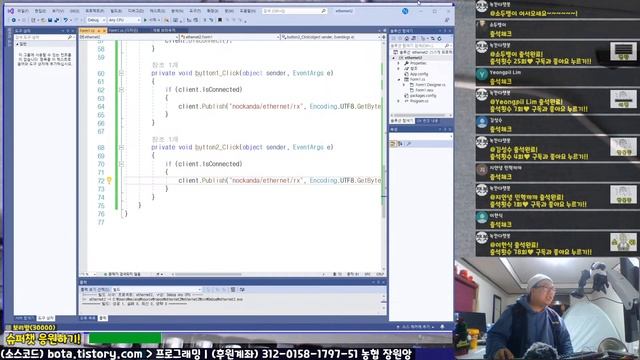640x360 pixels.
Task: Click the Visual Studio logo icon
Action: [11, 11]
